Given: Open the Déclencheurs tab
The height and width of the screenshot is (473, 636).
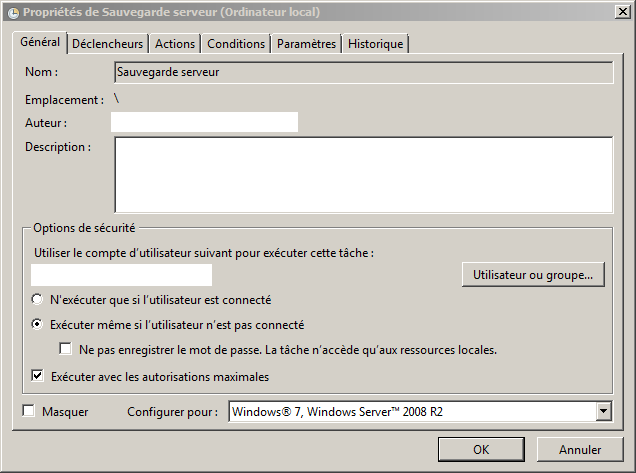Looking at the screenshot, I should [x=107, y=44].
